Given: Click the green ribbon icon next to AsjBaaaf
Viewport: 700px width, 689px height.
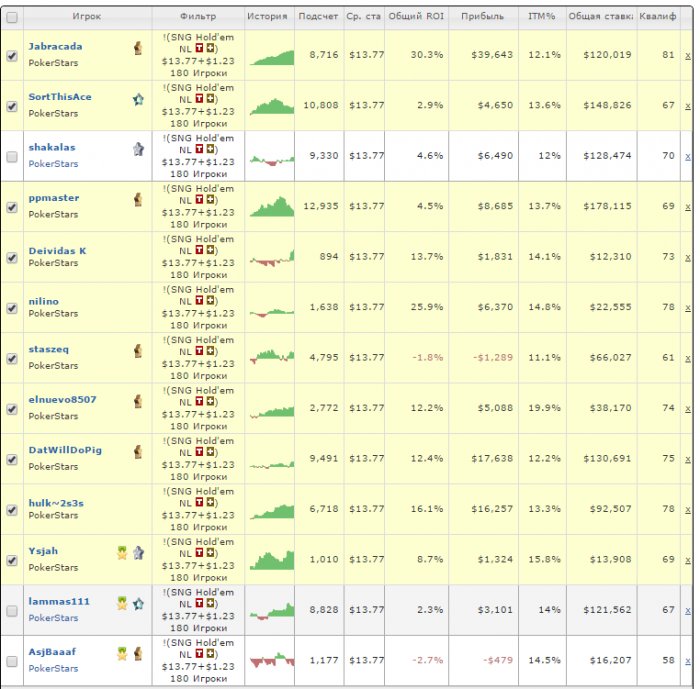Looking at the screenshot, I should [x=122, y=654].
